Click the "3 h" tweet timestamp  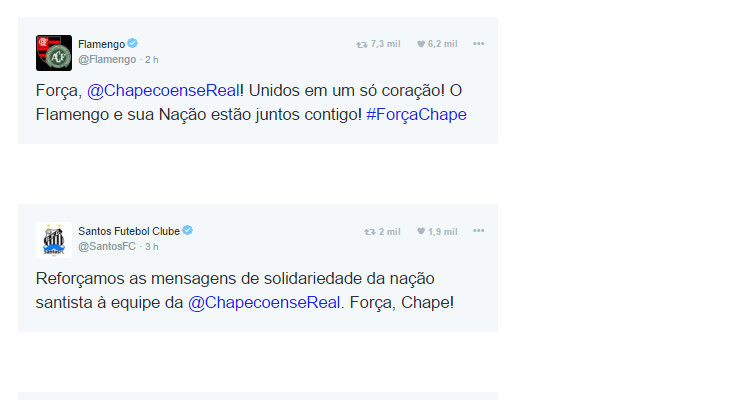pyautogui.click(x=152, y=246)
